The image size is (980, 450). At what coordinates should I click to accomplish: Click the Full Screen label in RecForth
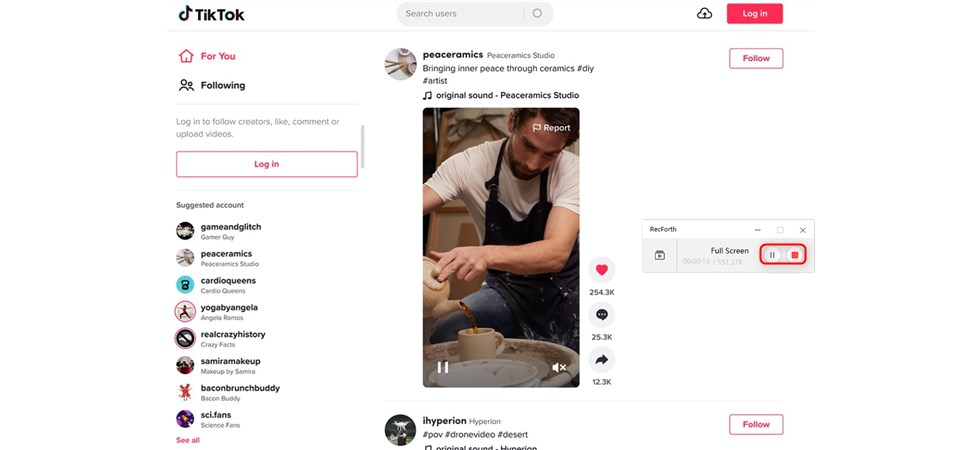coord(729,251)
